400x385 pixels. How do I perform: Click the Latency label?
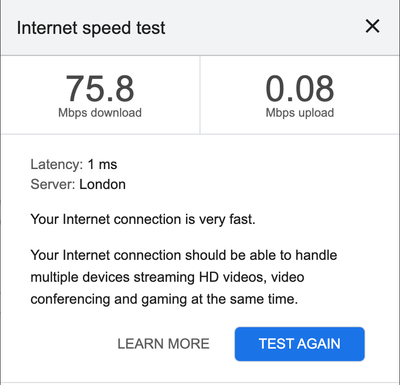[x=57, y=164]
